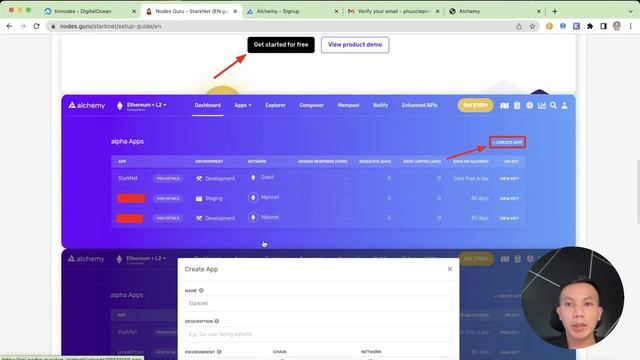Image resolution: width=640 pixels, height=360 pixels.
Task: Click VIEW KEY in the StarkNet row
Action: coord(509,179)
